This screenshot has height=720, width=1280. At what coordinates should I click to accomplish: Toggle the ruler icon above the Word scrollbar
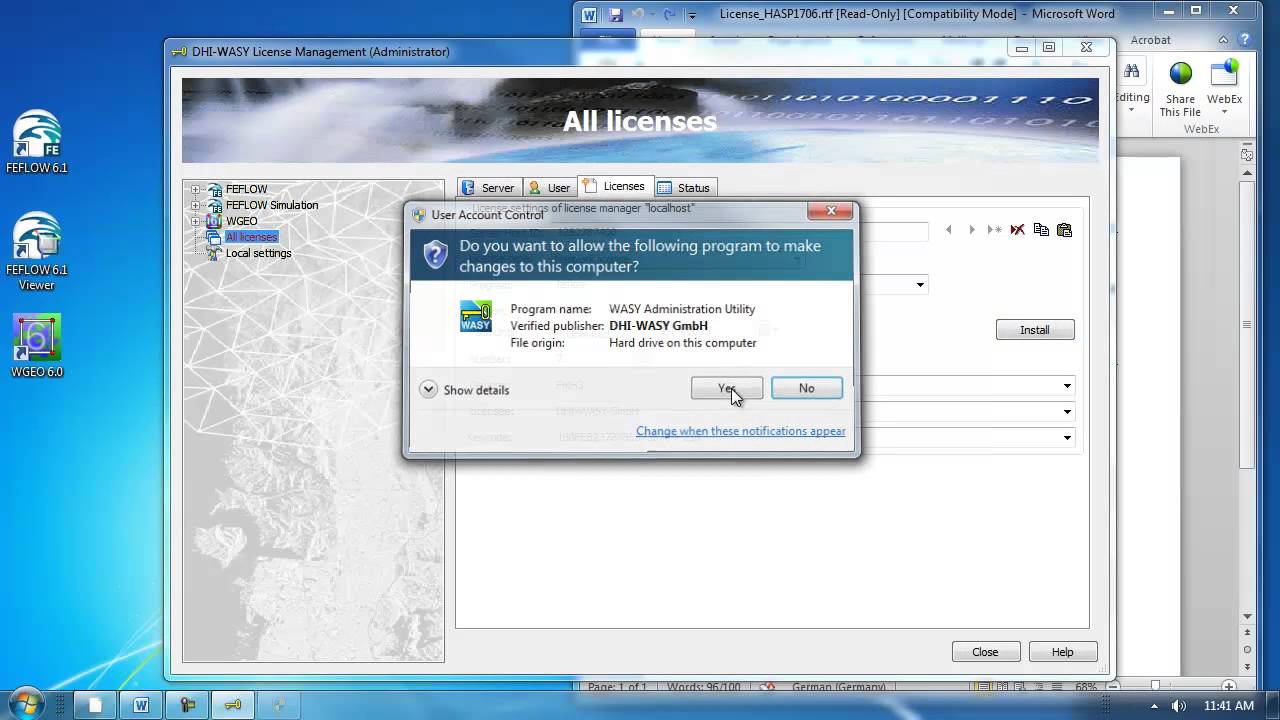pyautogui.click(x=1247, y=155)
